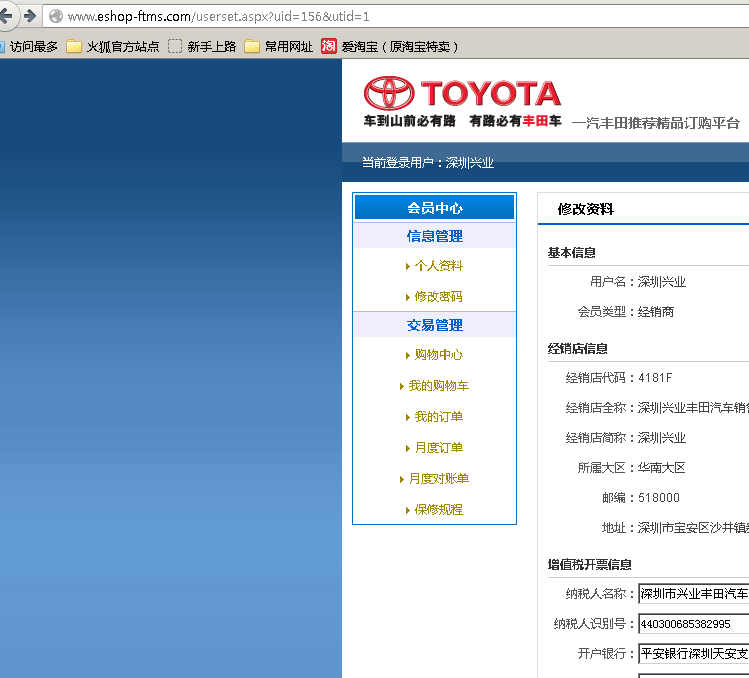This screenshot has width=749, height=678.
Task: Click the 纳税人名称 input field
Action: [694, 594]
